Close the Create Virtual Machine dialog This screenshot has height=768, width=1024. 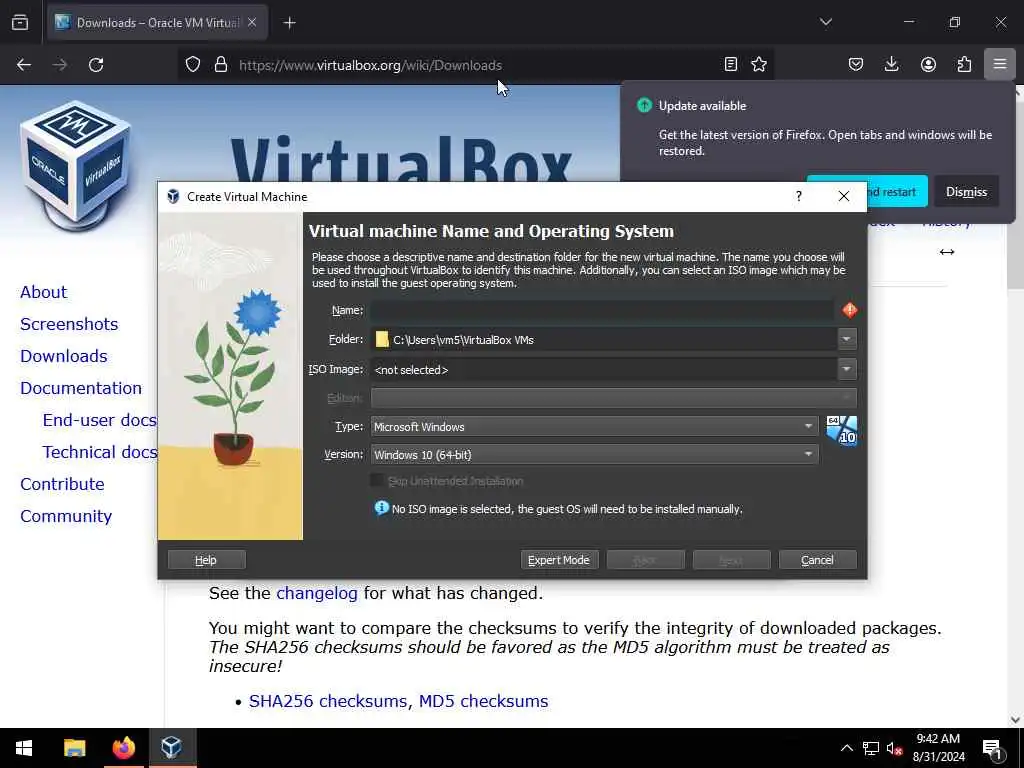click(x=844, y=197)
